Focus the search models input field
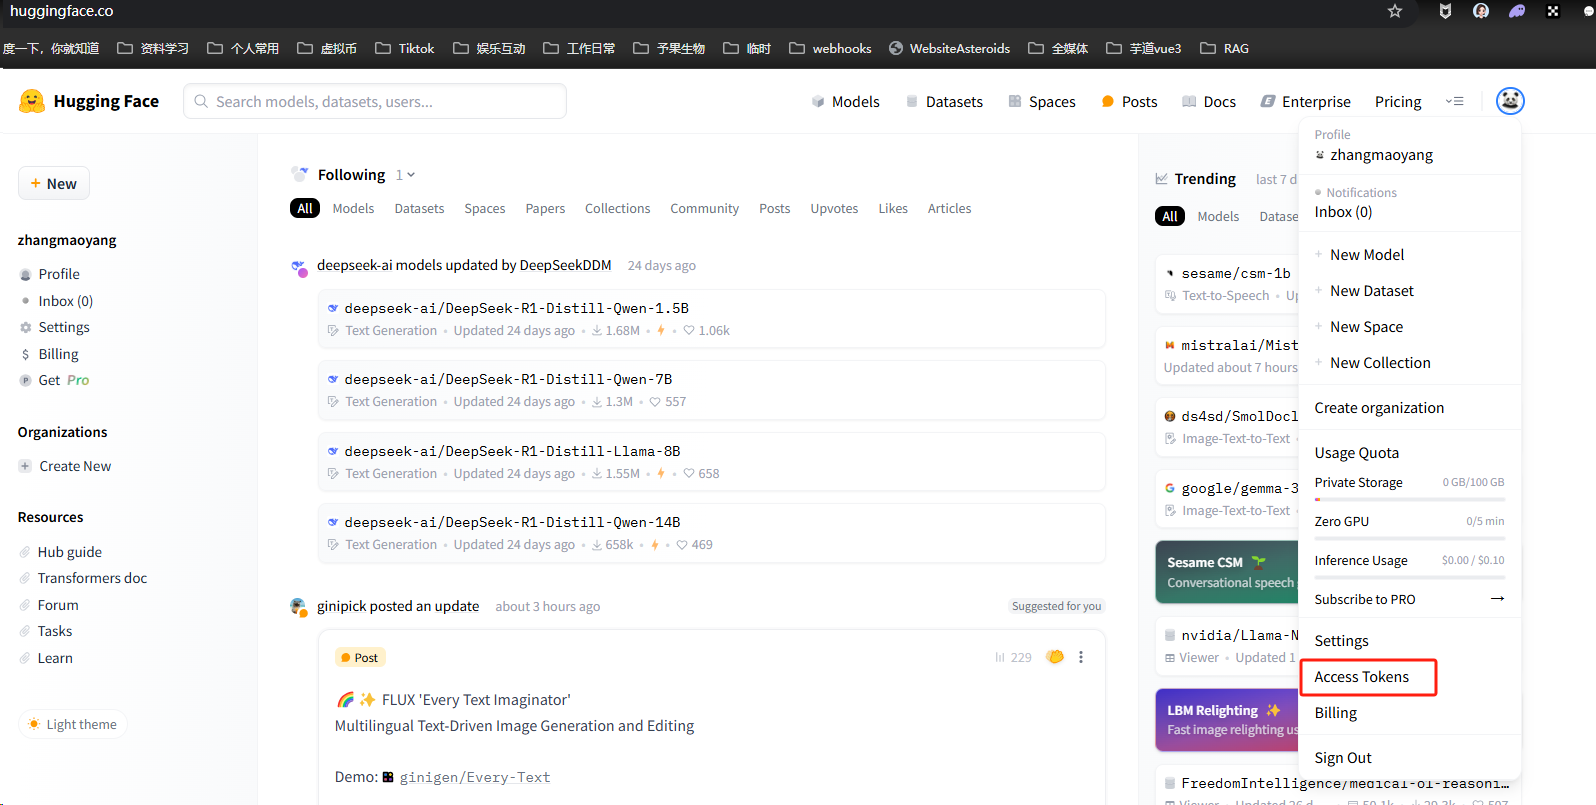 (375, 101)
